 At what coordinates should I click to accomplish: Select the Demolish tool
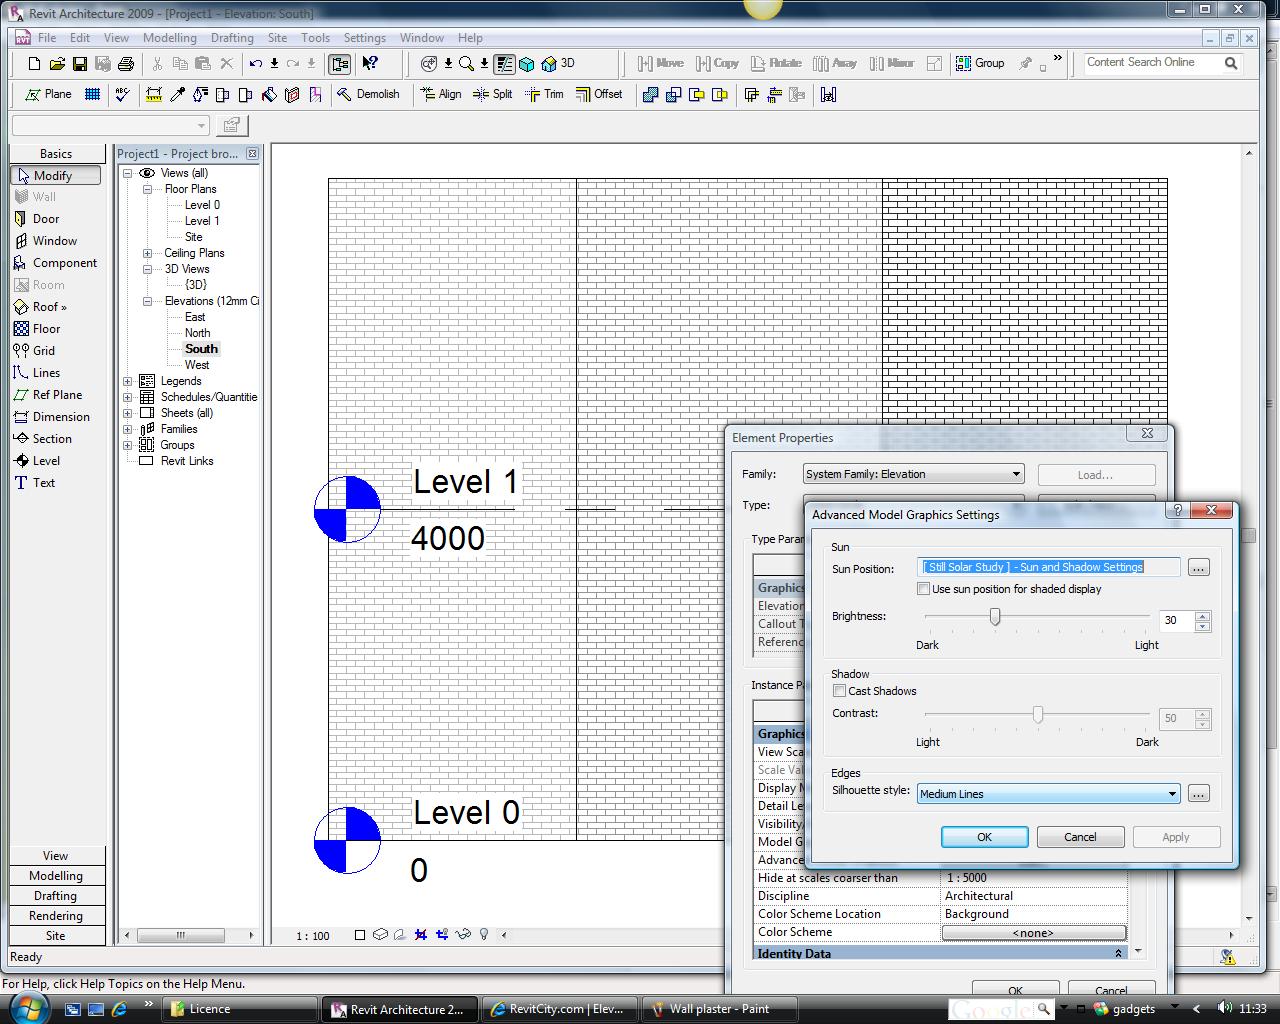[368, 94]
